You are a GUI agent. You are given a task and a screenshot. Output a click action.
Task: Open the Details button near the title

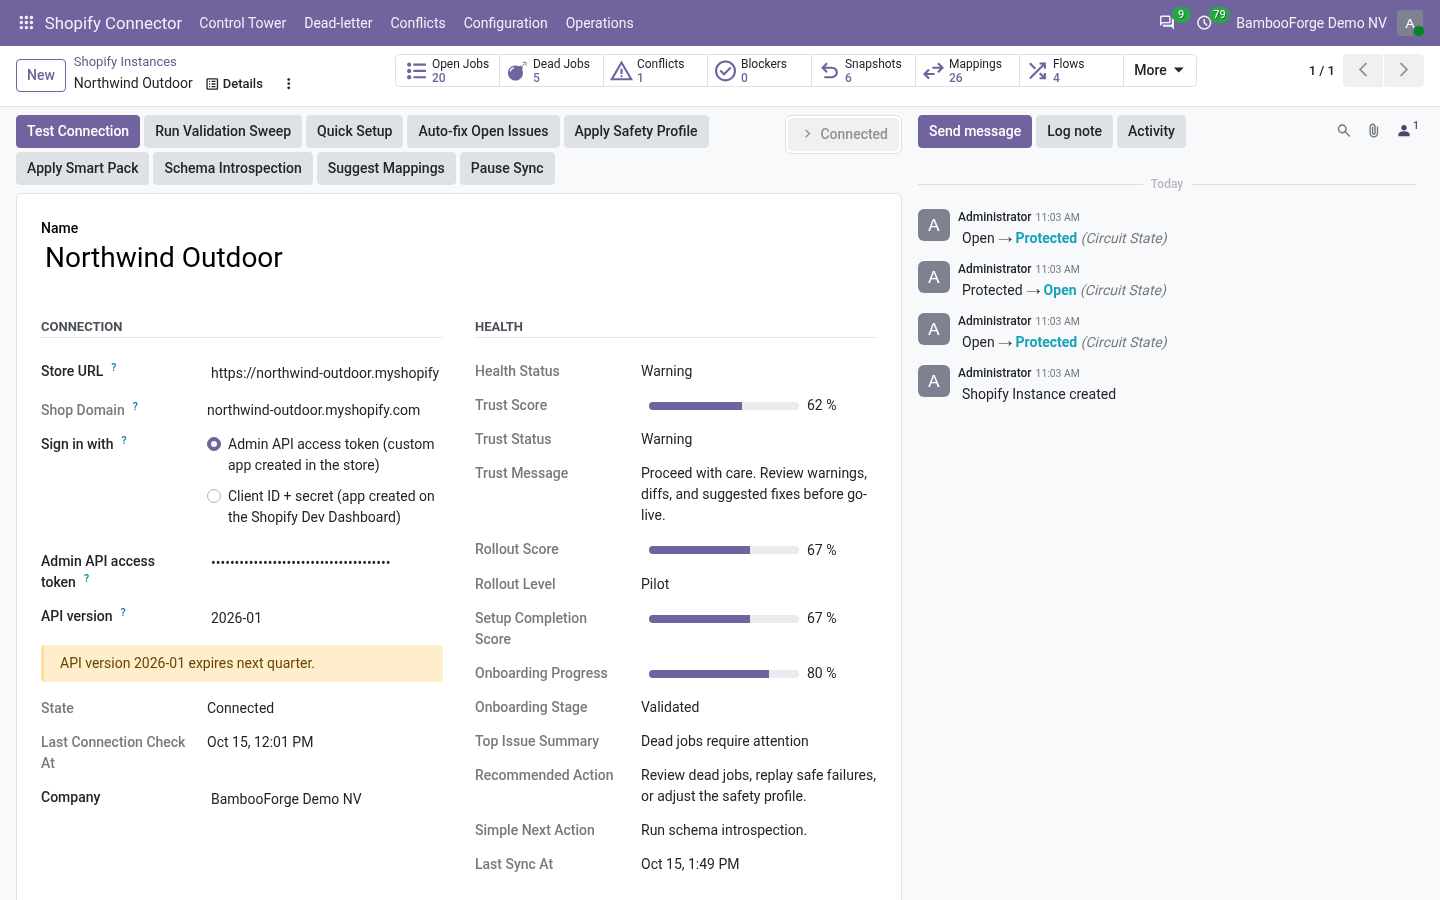[x=235, y=84]
